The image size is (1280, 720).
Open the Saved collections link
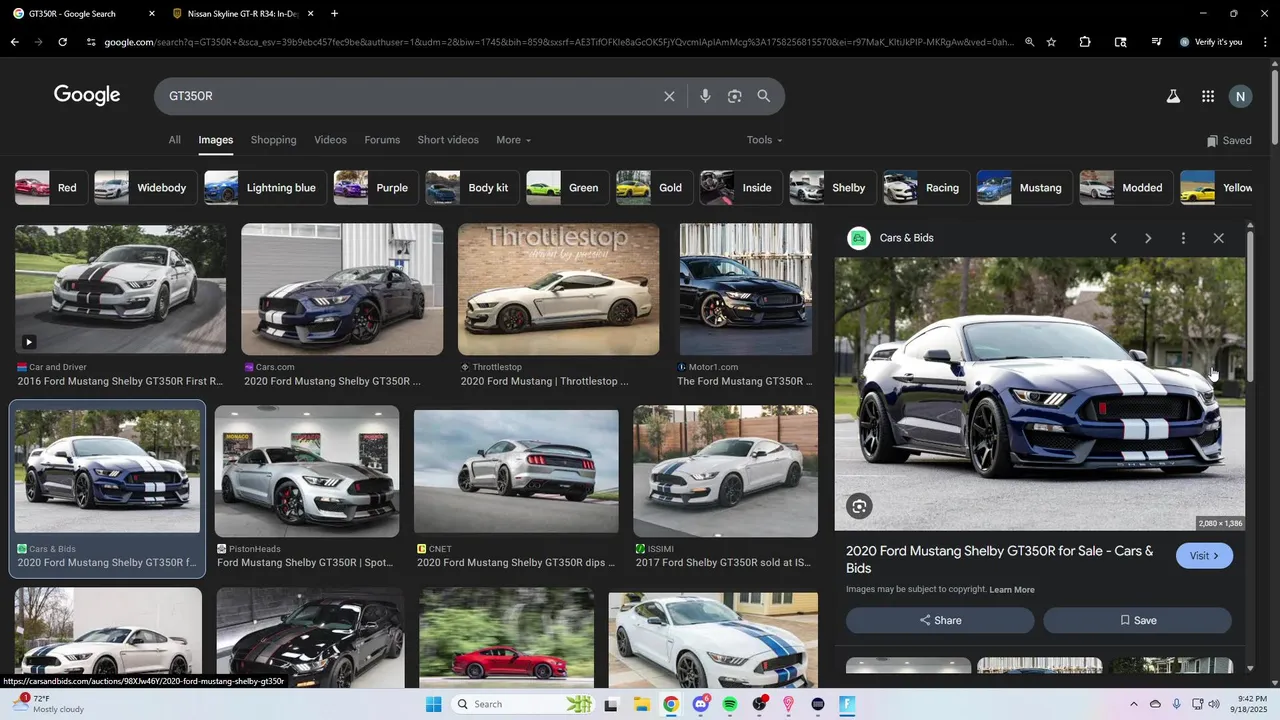coord(1229,140)
